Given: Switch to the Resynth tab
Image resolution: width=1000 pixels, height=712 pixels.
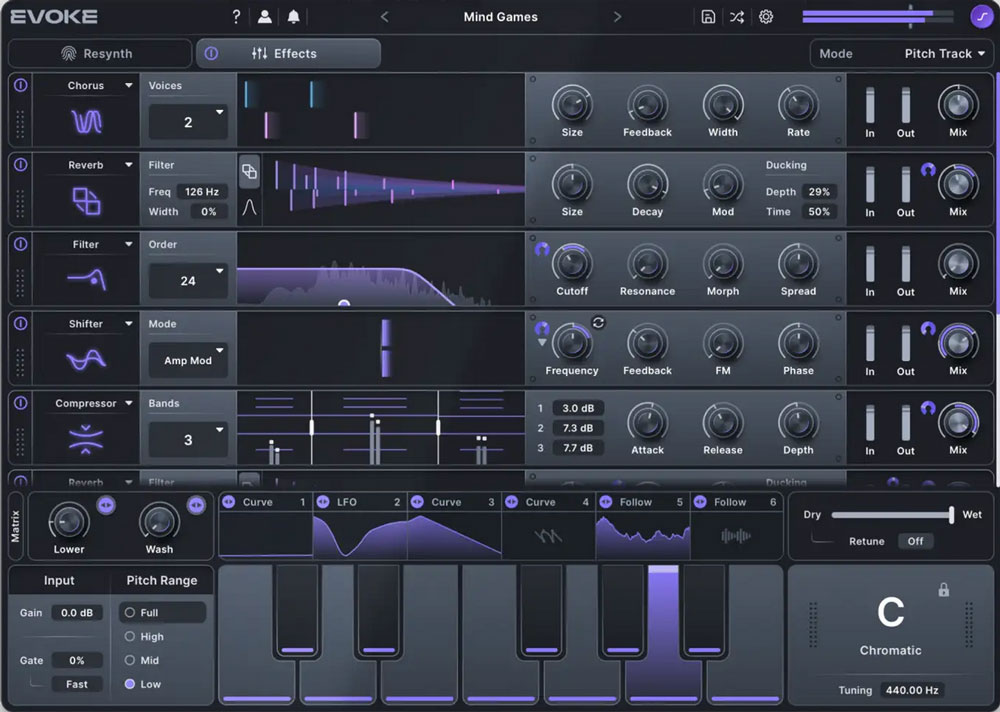Looking at the screenshot, I should click(98, 54).
